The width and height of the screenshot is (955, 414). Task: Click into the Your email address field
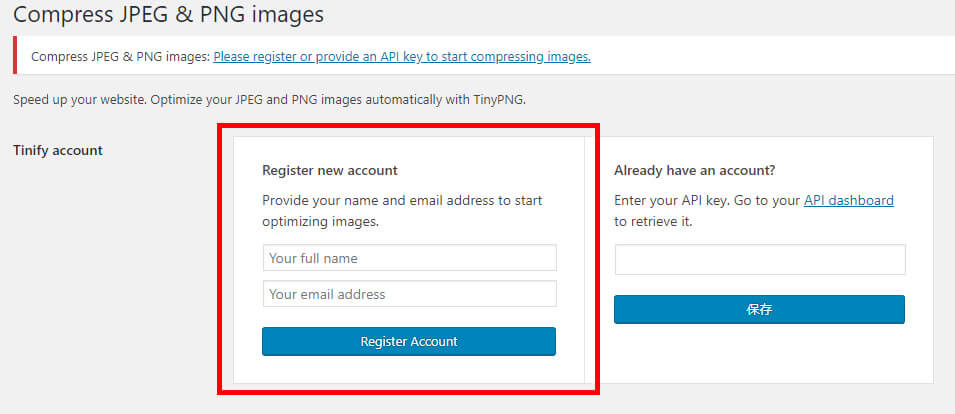coord(409,294)
